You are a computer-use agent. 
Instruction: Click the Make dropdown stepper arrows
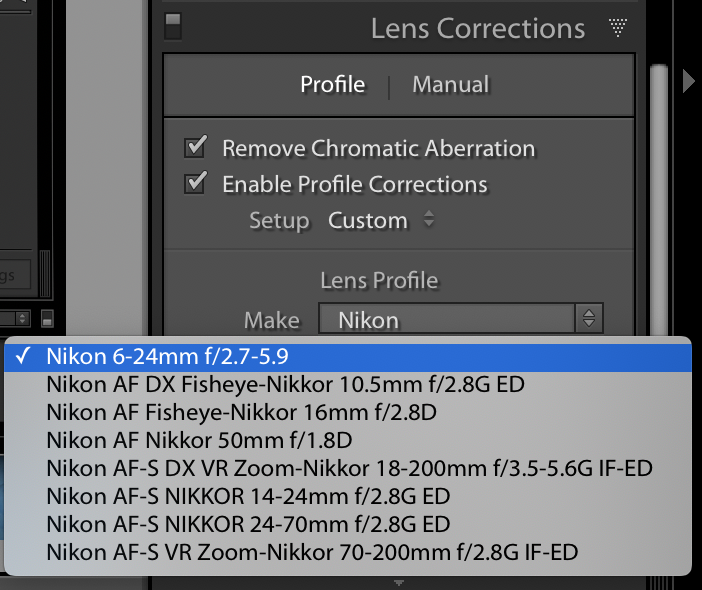click(x=589, y=319)
